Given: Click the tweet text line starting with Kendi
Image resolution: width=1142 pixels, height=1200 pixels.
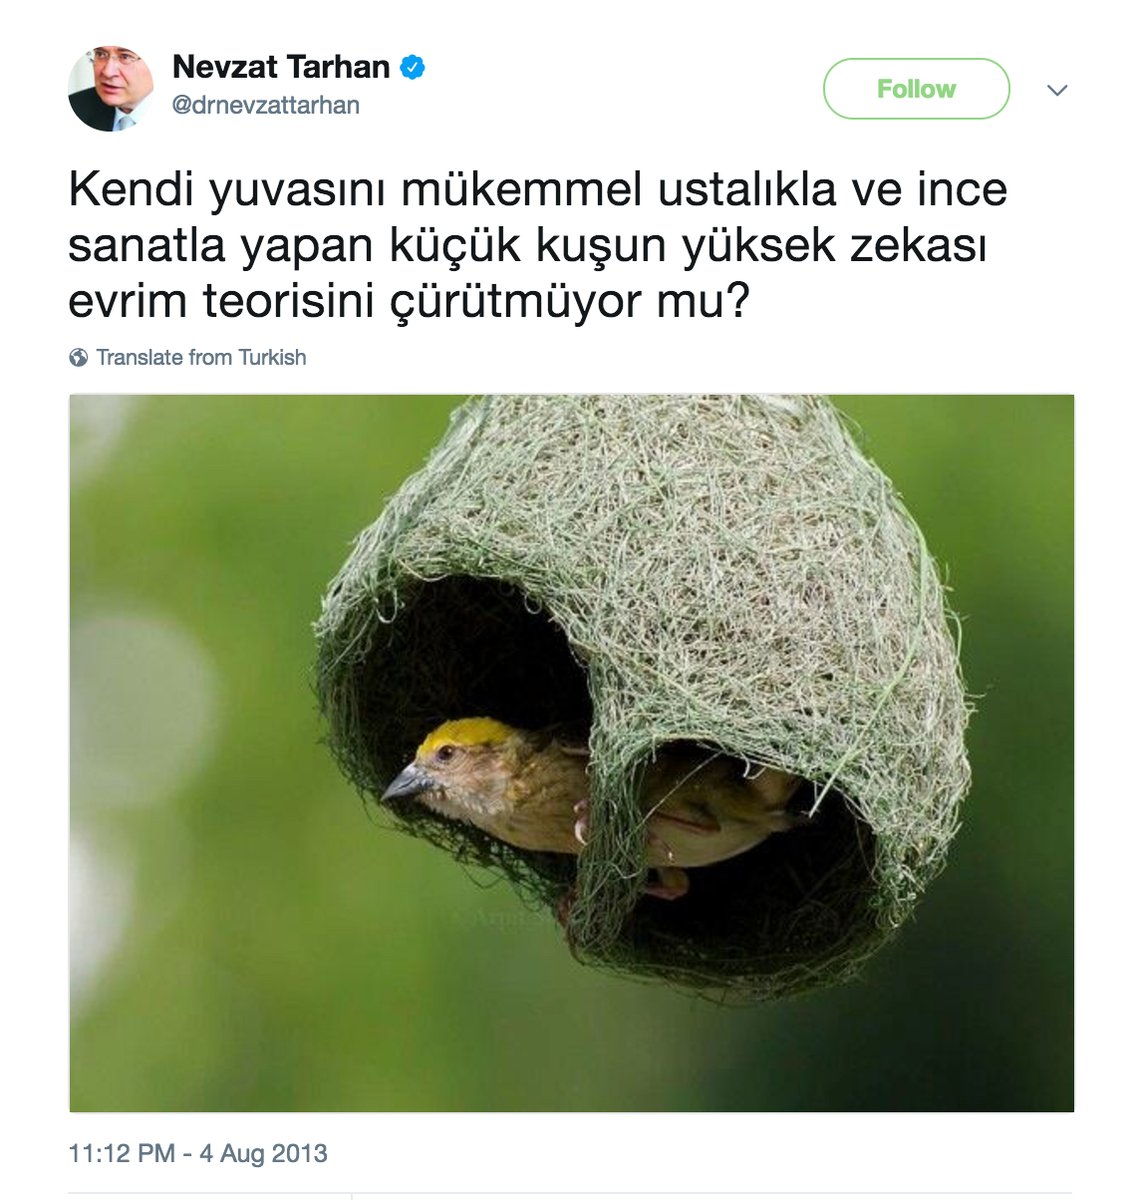Looking at the screenshot, I should click(538, 190).
